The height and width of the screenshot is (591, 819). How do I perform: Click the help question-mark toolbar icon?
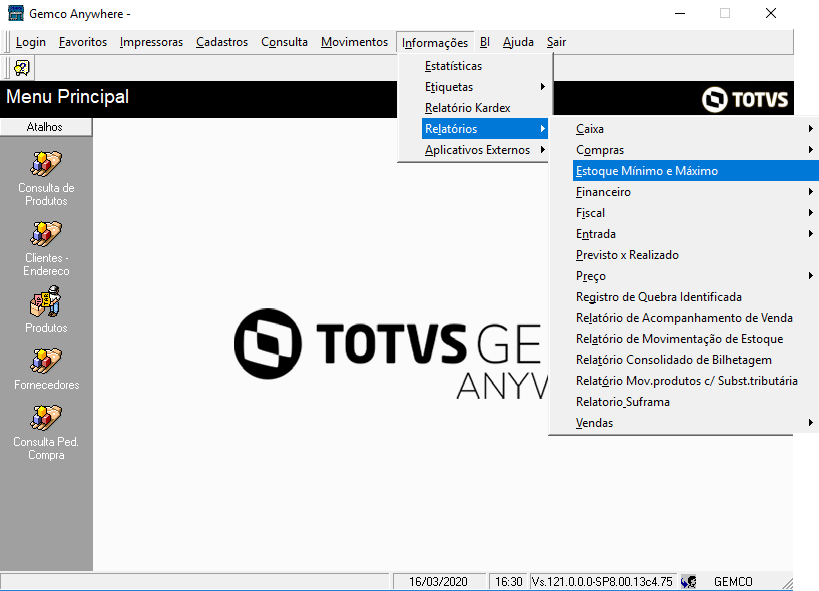click(x=22, y=68)
